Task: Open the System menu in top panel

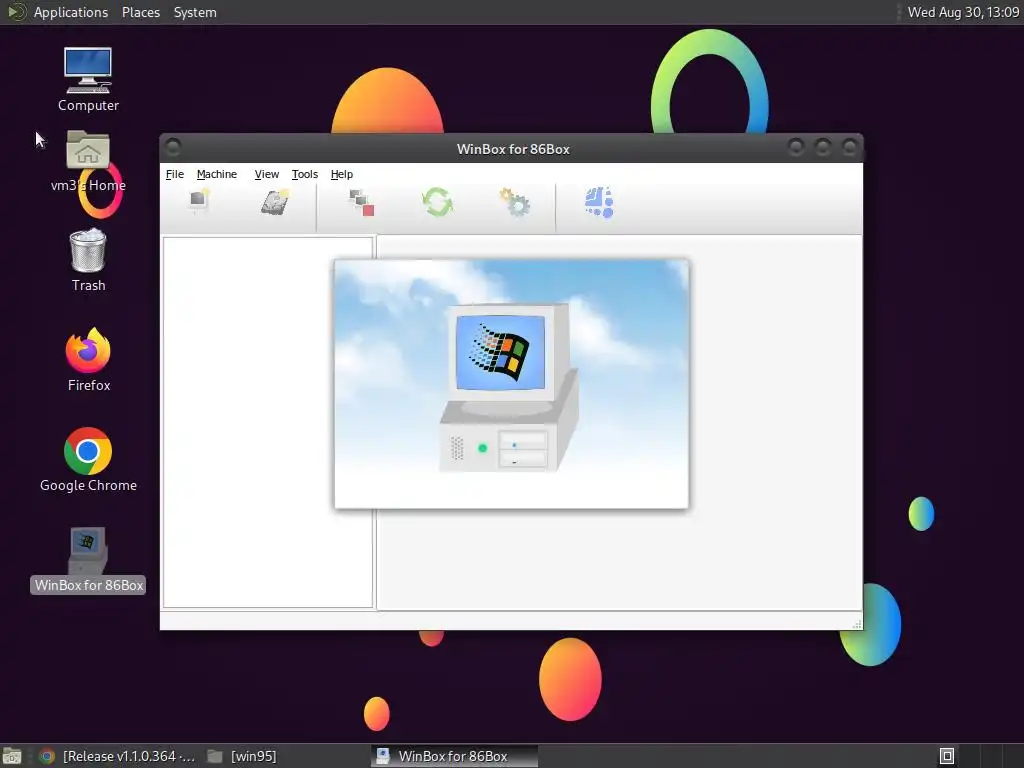Action: click(x=195, y=12)
